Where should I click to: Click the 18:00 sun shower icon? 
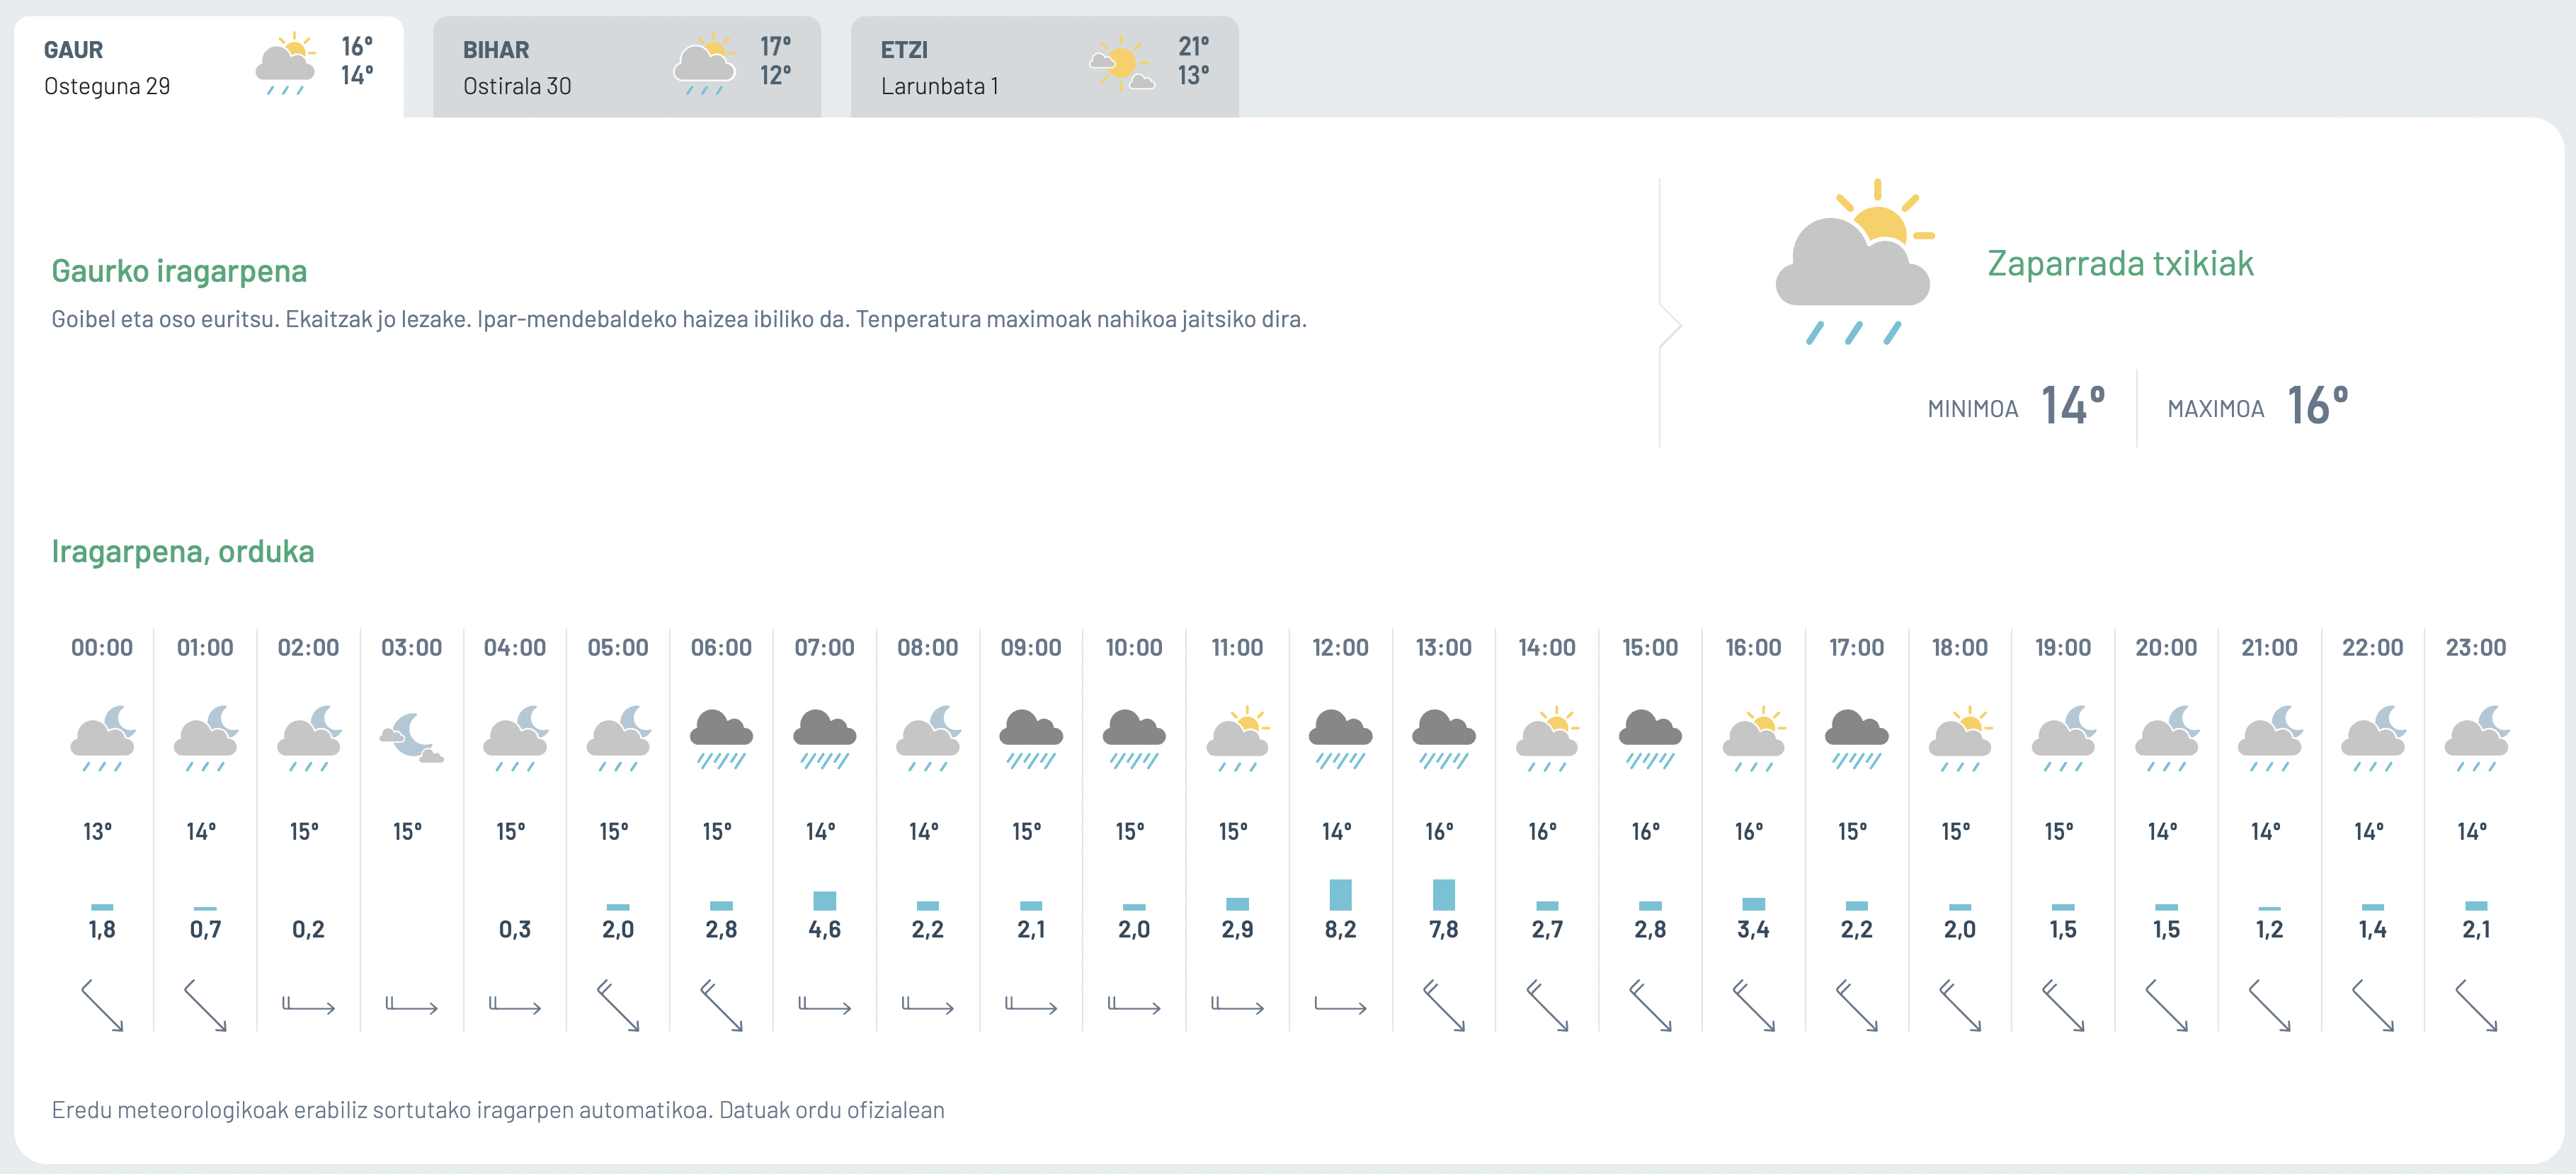pyautogui.click(x=1960, y=739)
